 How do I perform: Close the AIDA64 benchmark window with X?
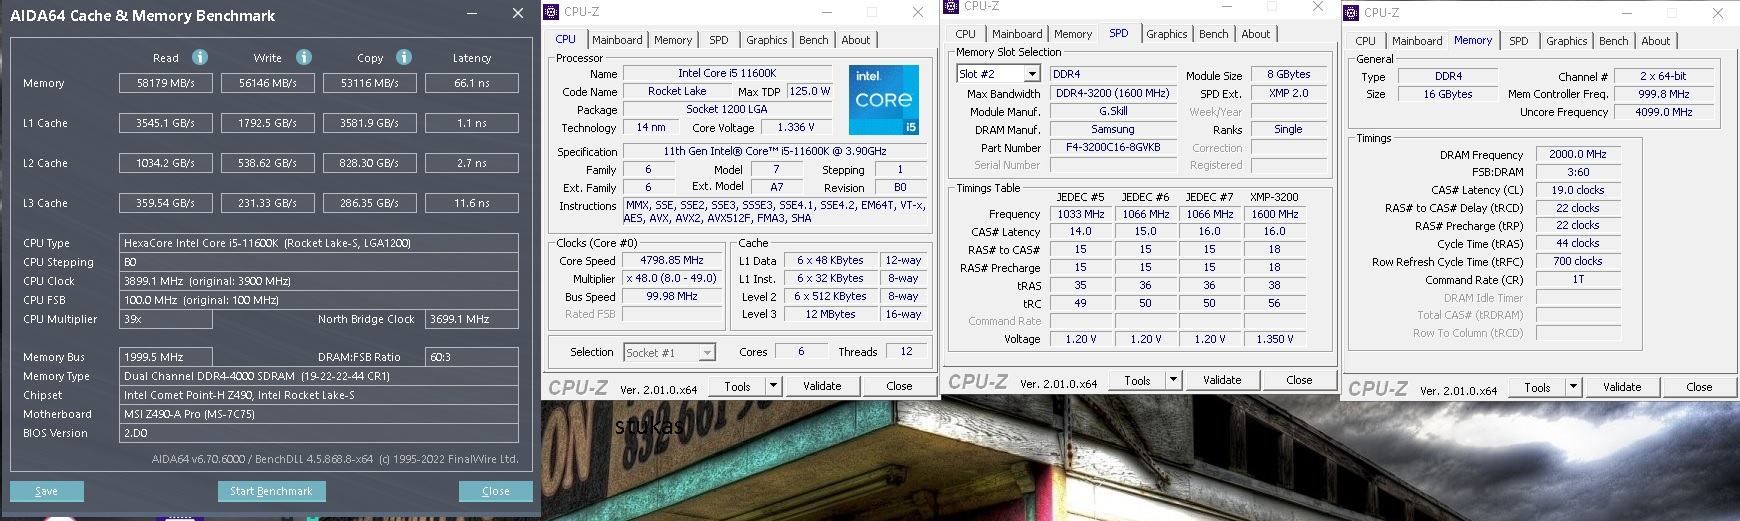[517, 14]
